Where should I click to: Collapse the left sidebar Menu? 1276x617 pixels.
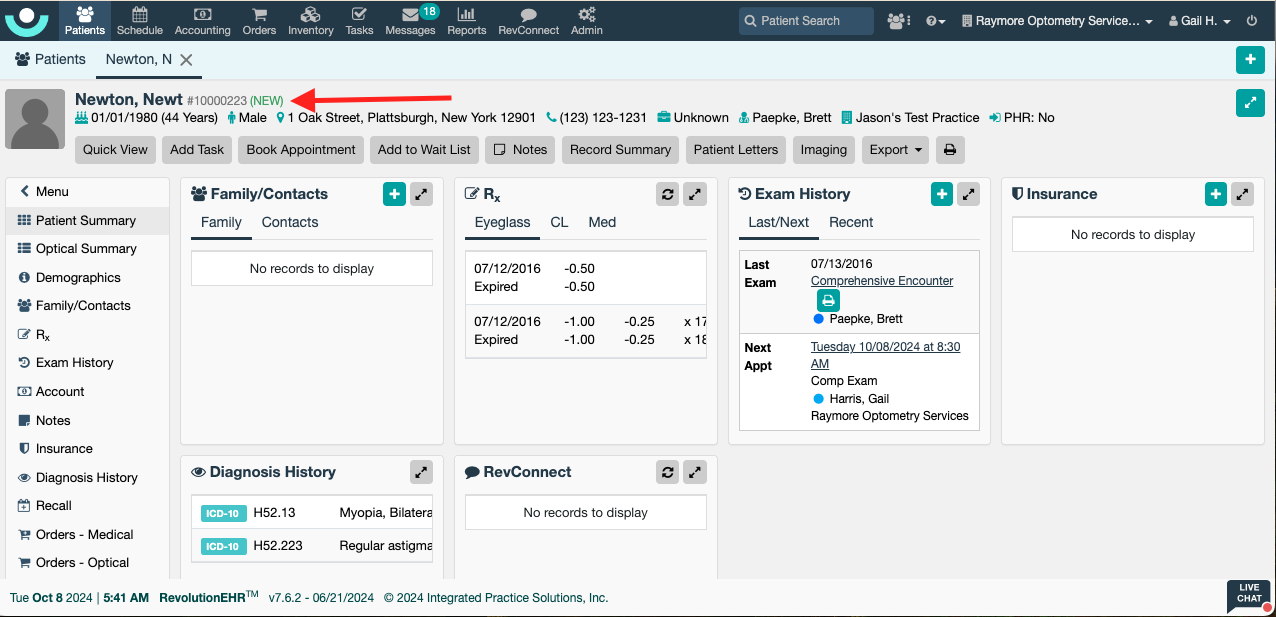[44, 192]
